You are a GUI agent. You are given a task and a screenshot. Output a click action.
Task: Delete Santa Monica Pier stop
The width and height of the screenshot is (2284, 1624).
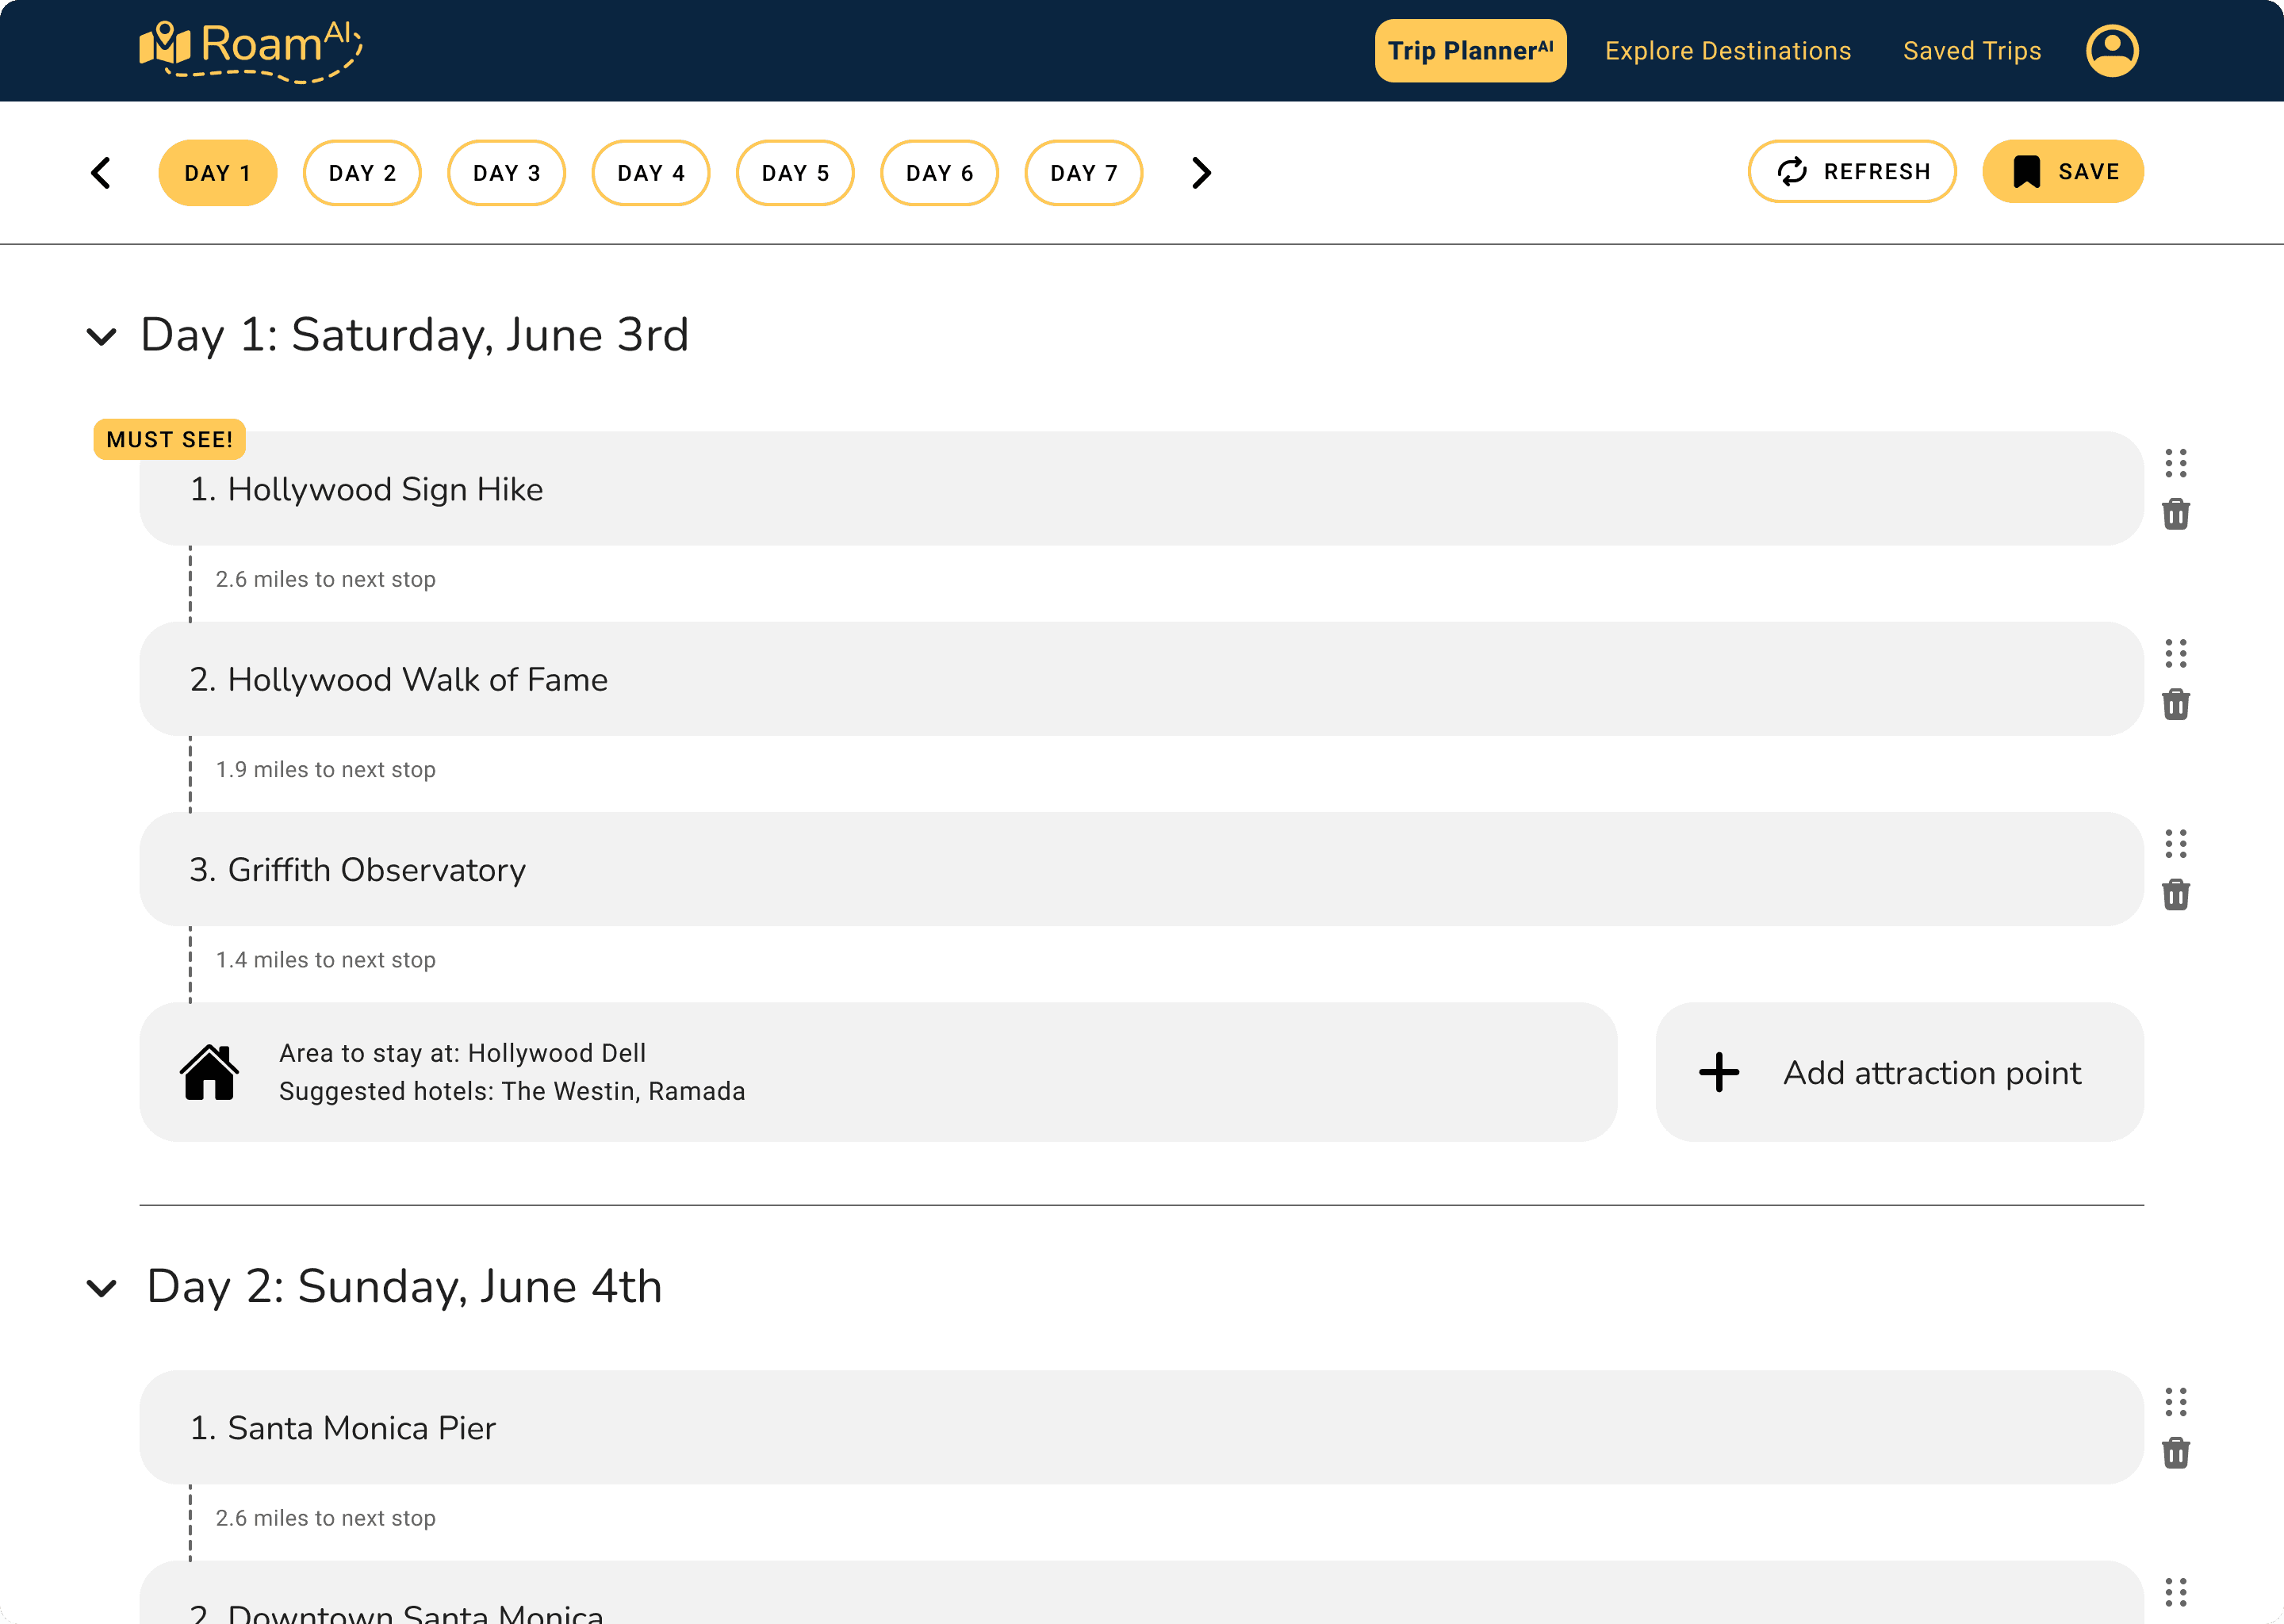[x=2175, y=1453]
